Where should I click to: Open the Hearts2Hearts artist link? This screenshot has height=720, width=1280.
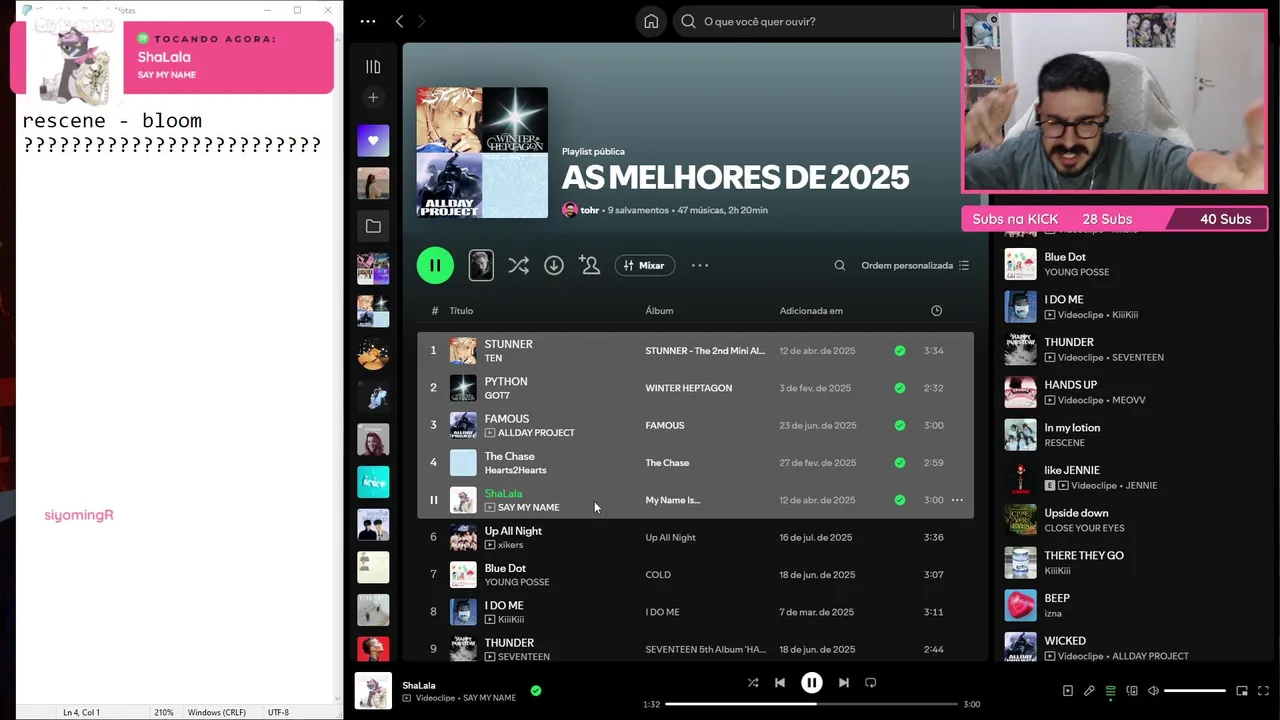(515, 470)
